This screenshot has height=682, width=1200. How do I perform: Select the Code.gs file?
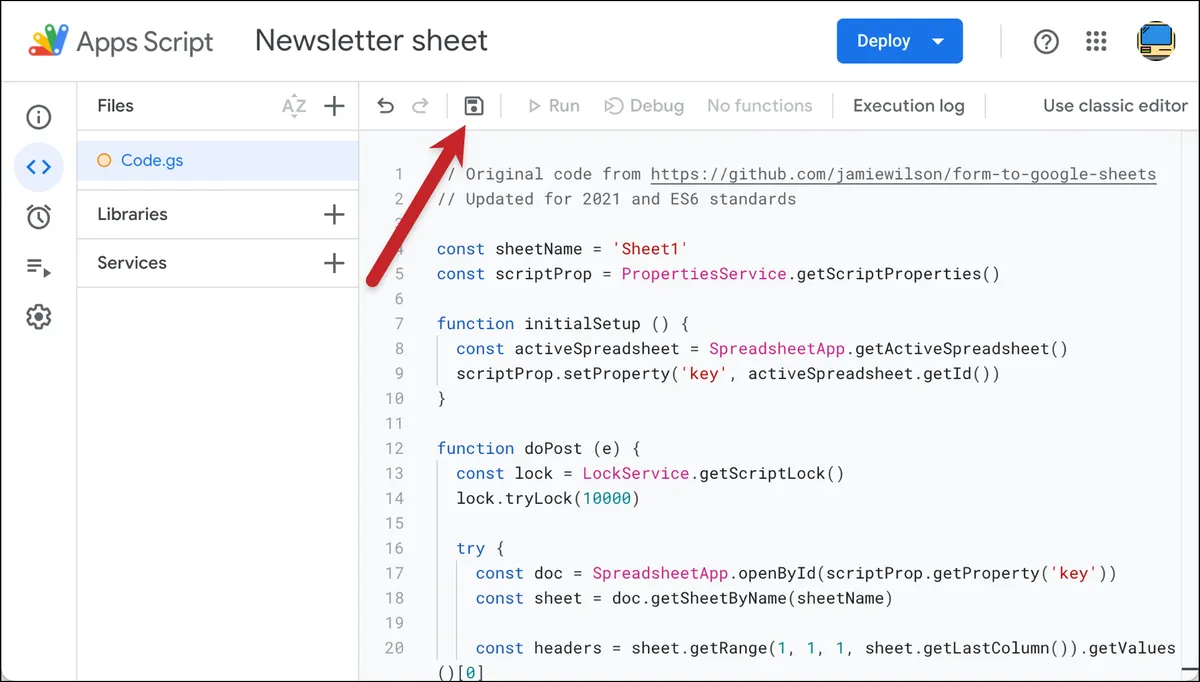click(218, 160)
